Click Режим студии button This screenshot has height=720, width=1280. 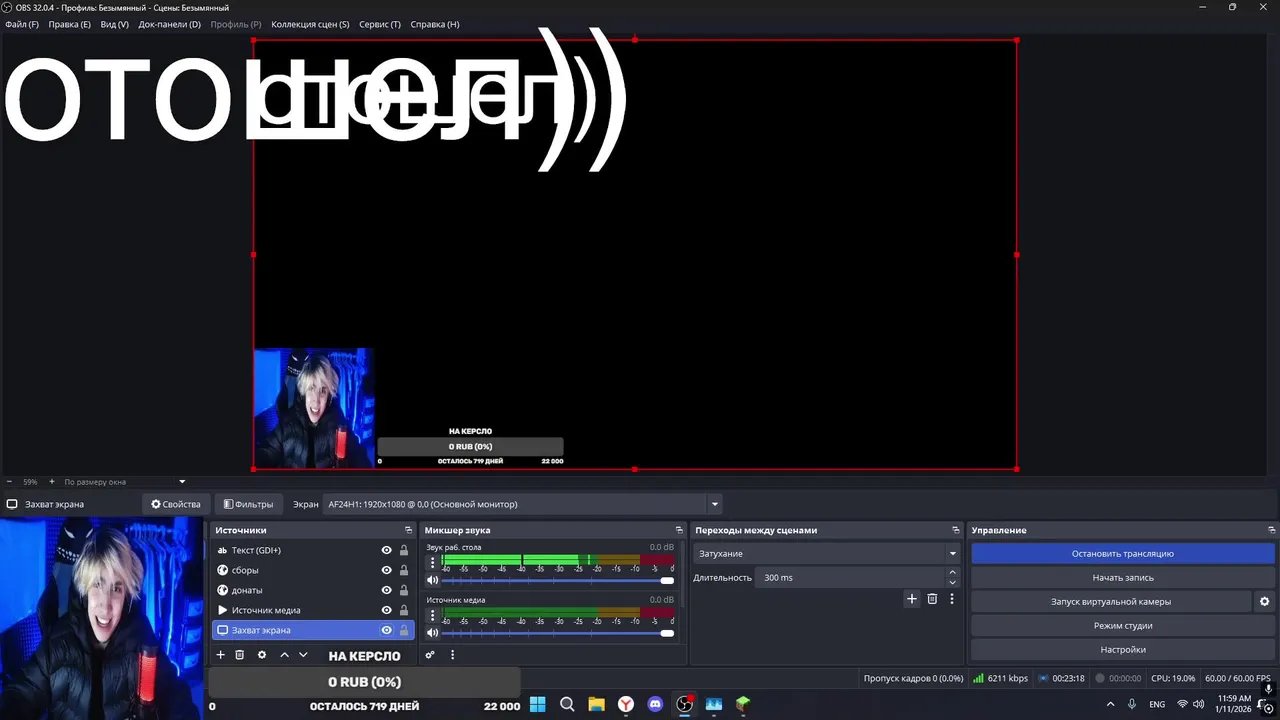(x=1123, y=626)
